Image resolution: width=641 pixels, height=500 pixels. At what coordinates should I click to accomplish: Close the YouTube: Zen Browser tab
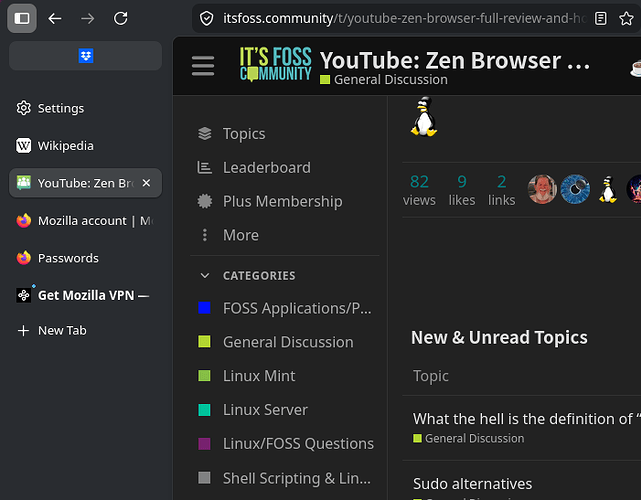146,183
